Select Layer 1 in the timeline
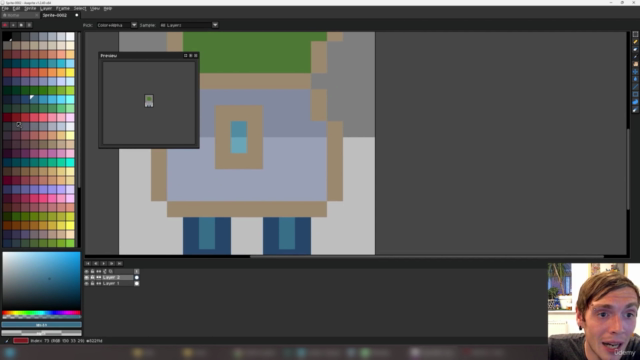The width and height of the screenshot is (640, 360). 117,283
